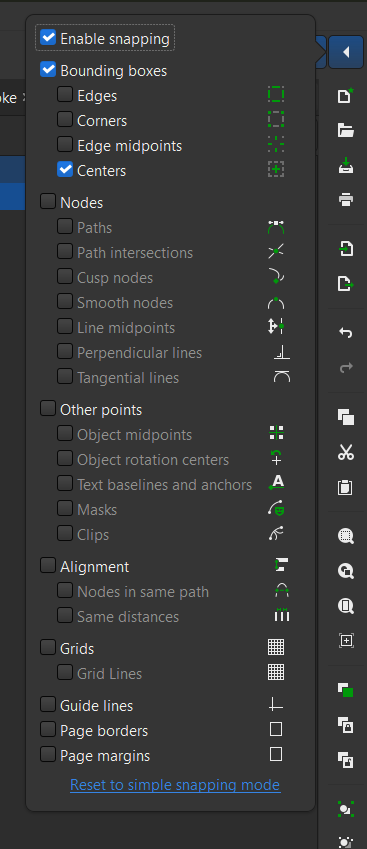Viewport: 367px width, 849px height.
Task: Click the Open file folder icon
Action: tap(345, 130)
